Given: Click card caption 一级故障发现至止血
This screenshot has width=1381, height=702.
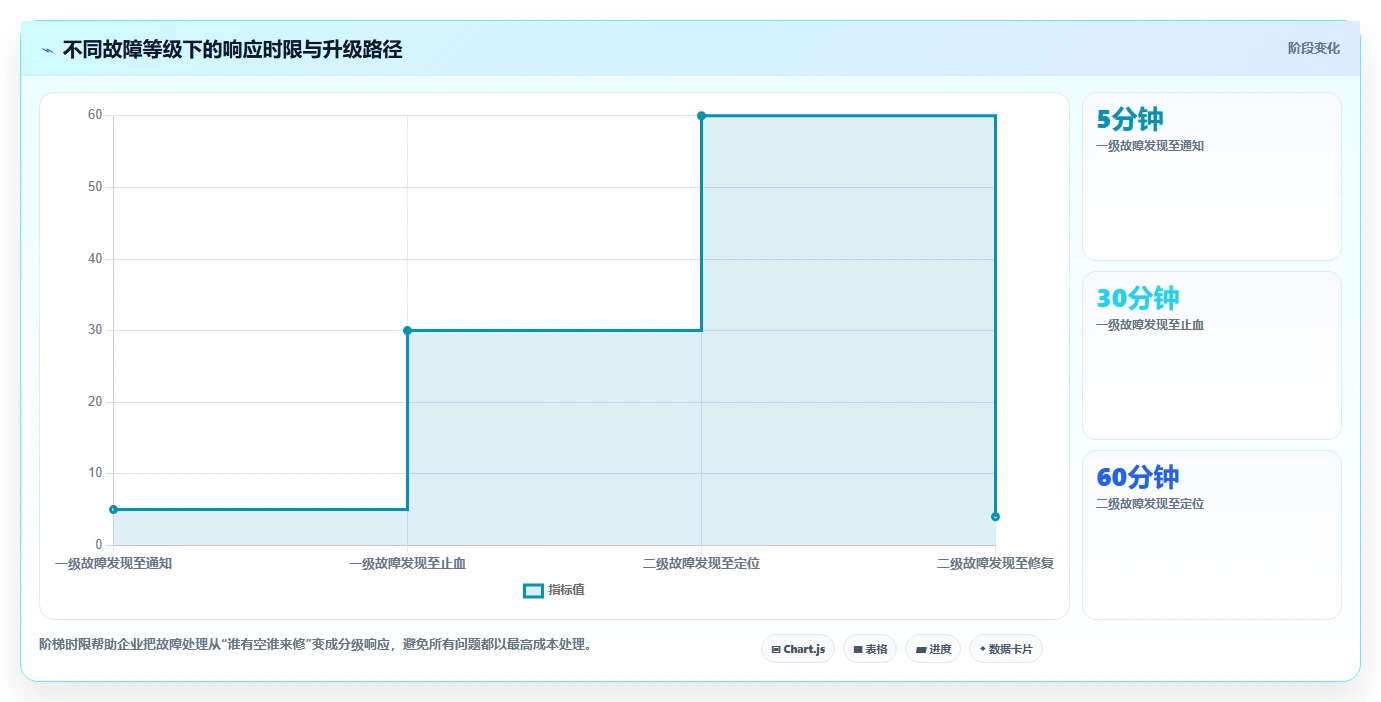Looking at the screenshot, I should point(1150,325).
